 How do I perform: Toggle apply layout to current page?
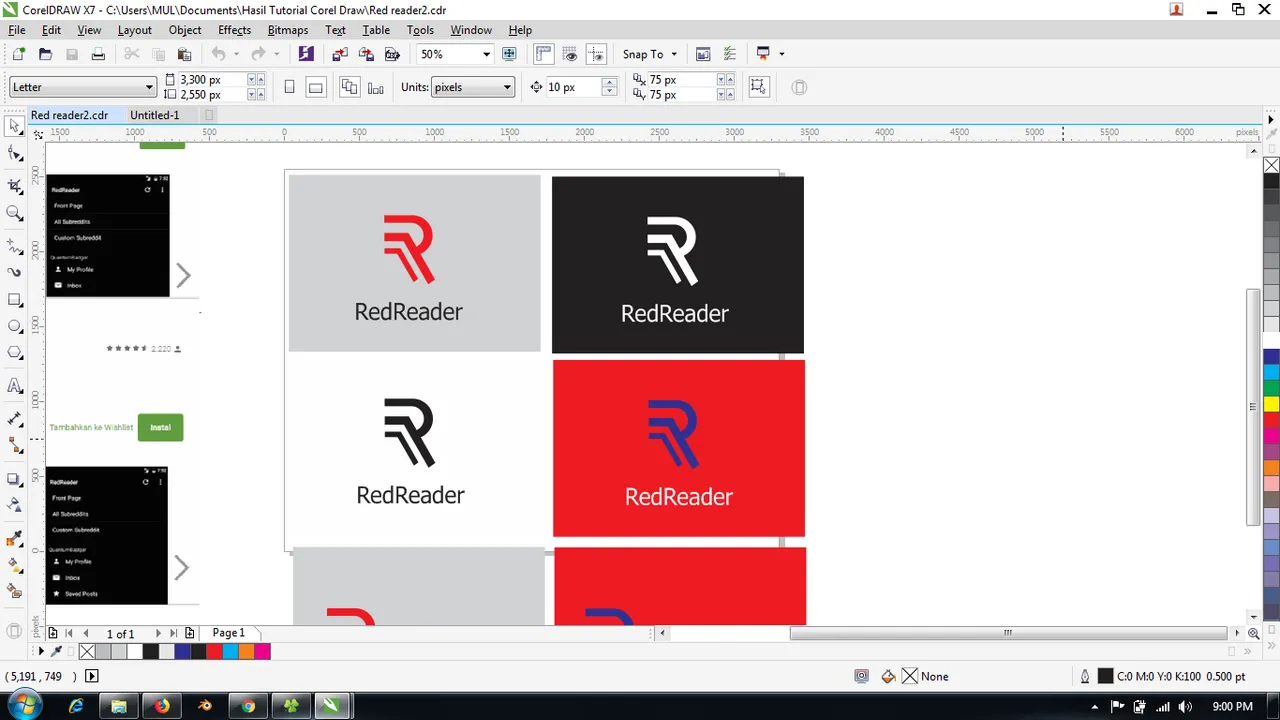point(375,87)
